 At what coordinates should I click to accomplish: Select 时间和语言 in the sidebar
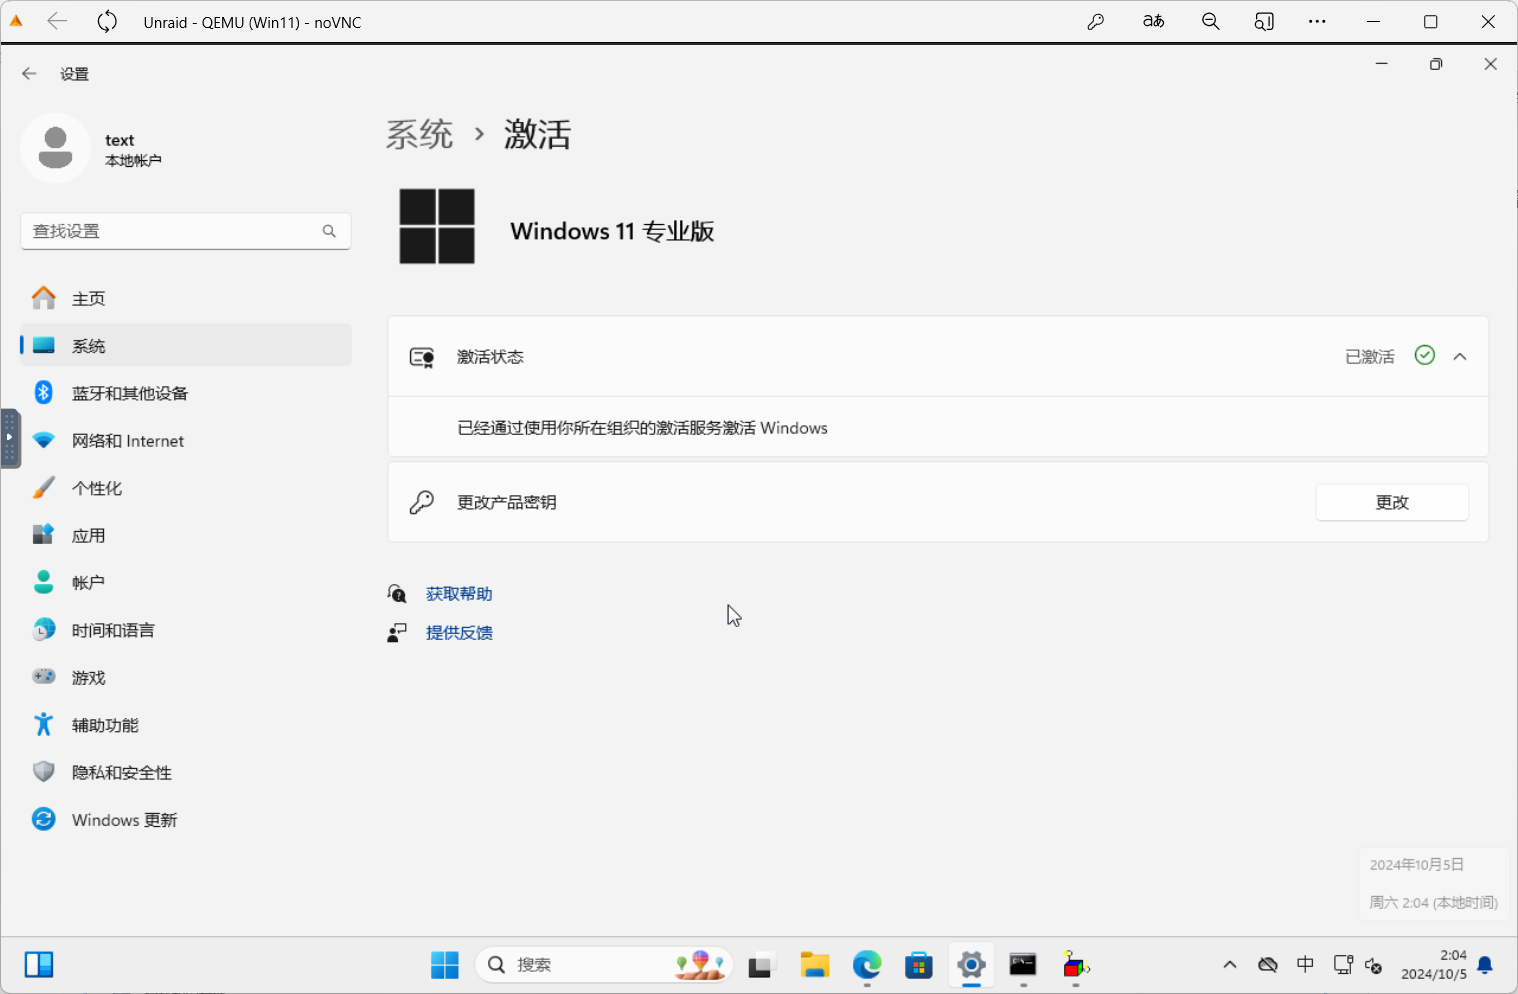(113, 630)
